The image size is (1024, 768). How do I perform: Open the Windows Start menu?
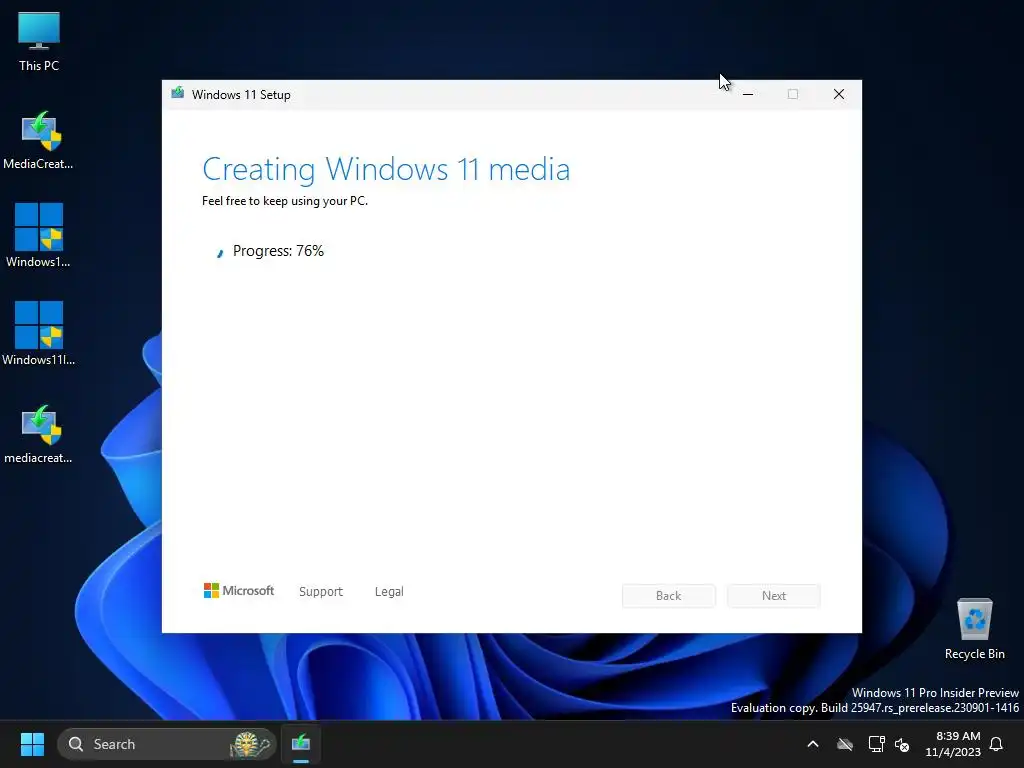(32, 744)
